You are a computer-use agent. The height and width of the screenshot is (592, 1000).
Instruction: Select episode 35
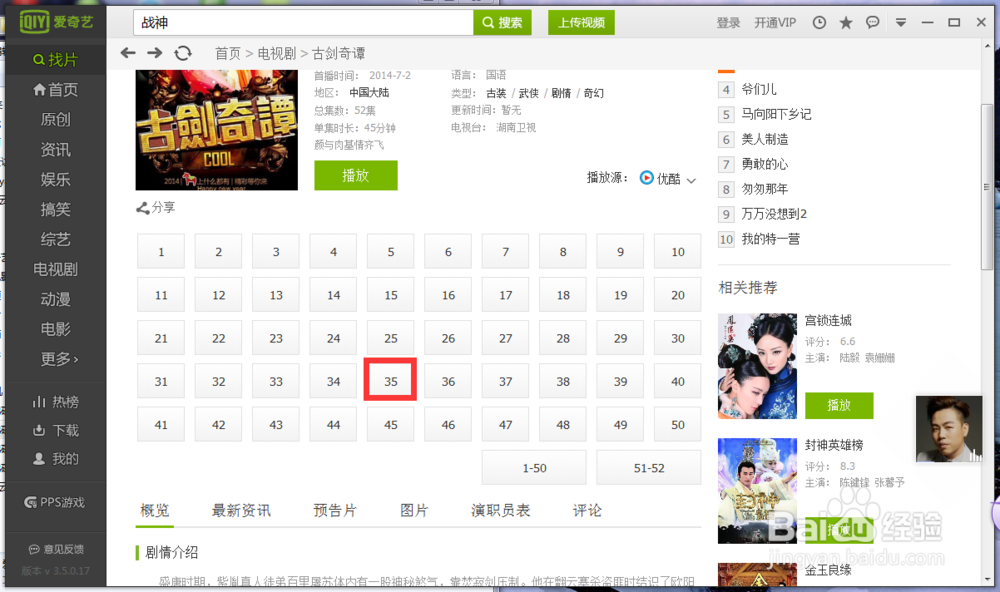390,381
